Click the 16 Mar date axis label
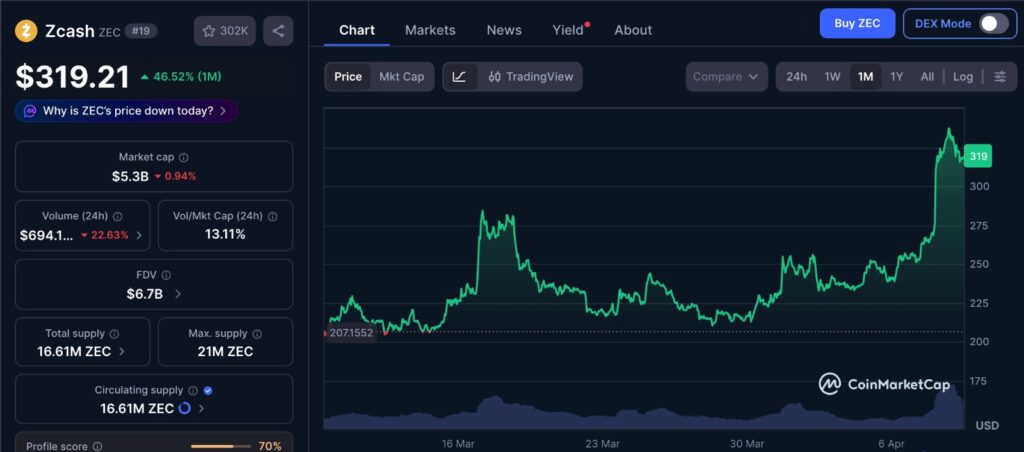The height and width of the screenshot is (452, 1024). [458, 444]
